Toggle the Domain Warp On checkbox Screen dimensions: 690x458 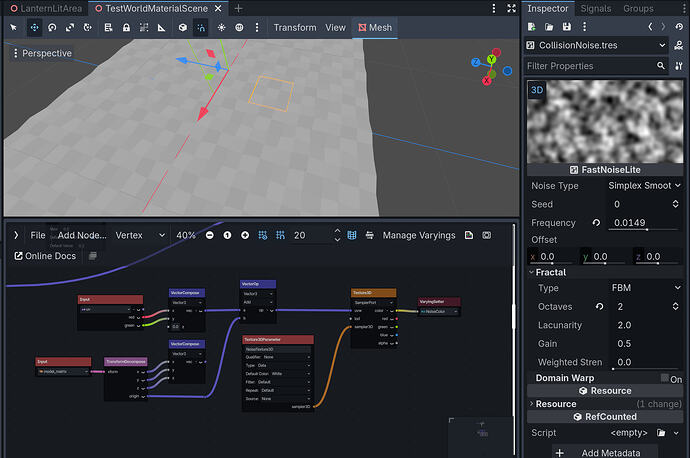tap(665, 377)
